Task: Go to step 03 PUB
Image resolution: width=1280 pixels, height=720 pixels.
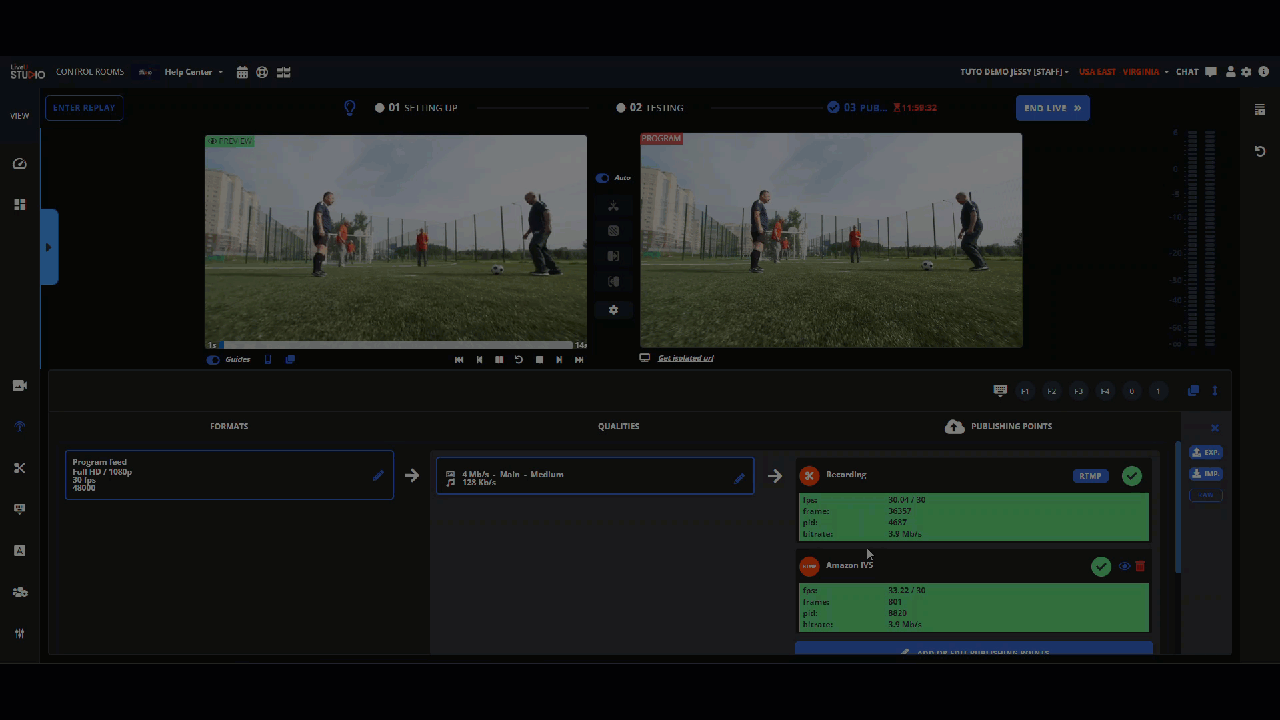Action: point(857,107)
